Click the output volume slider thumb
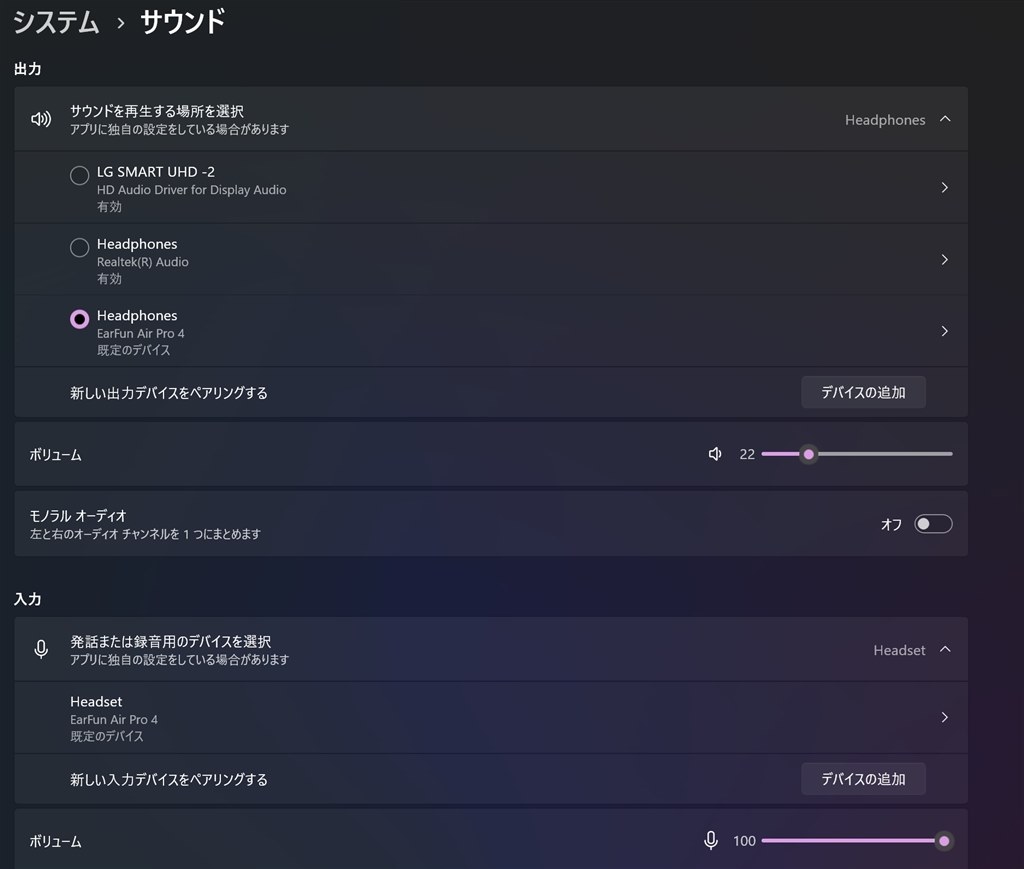1024x869 pixels. coord(809,454)
